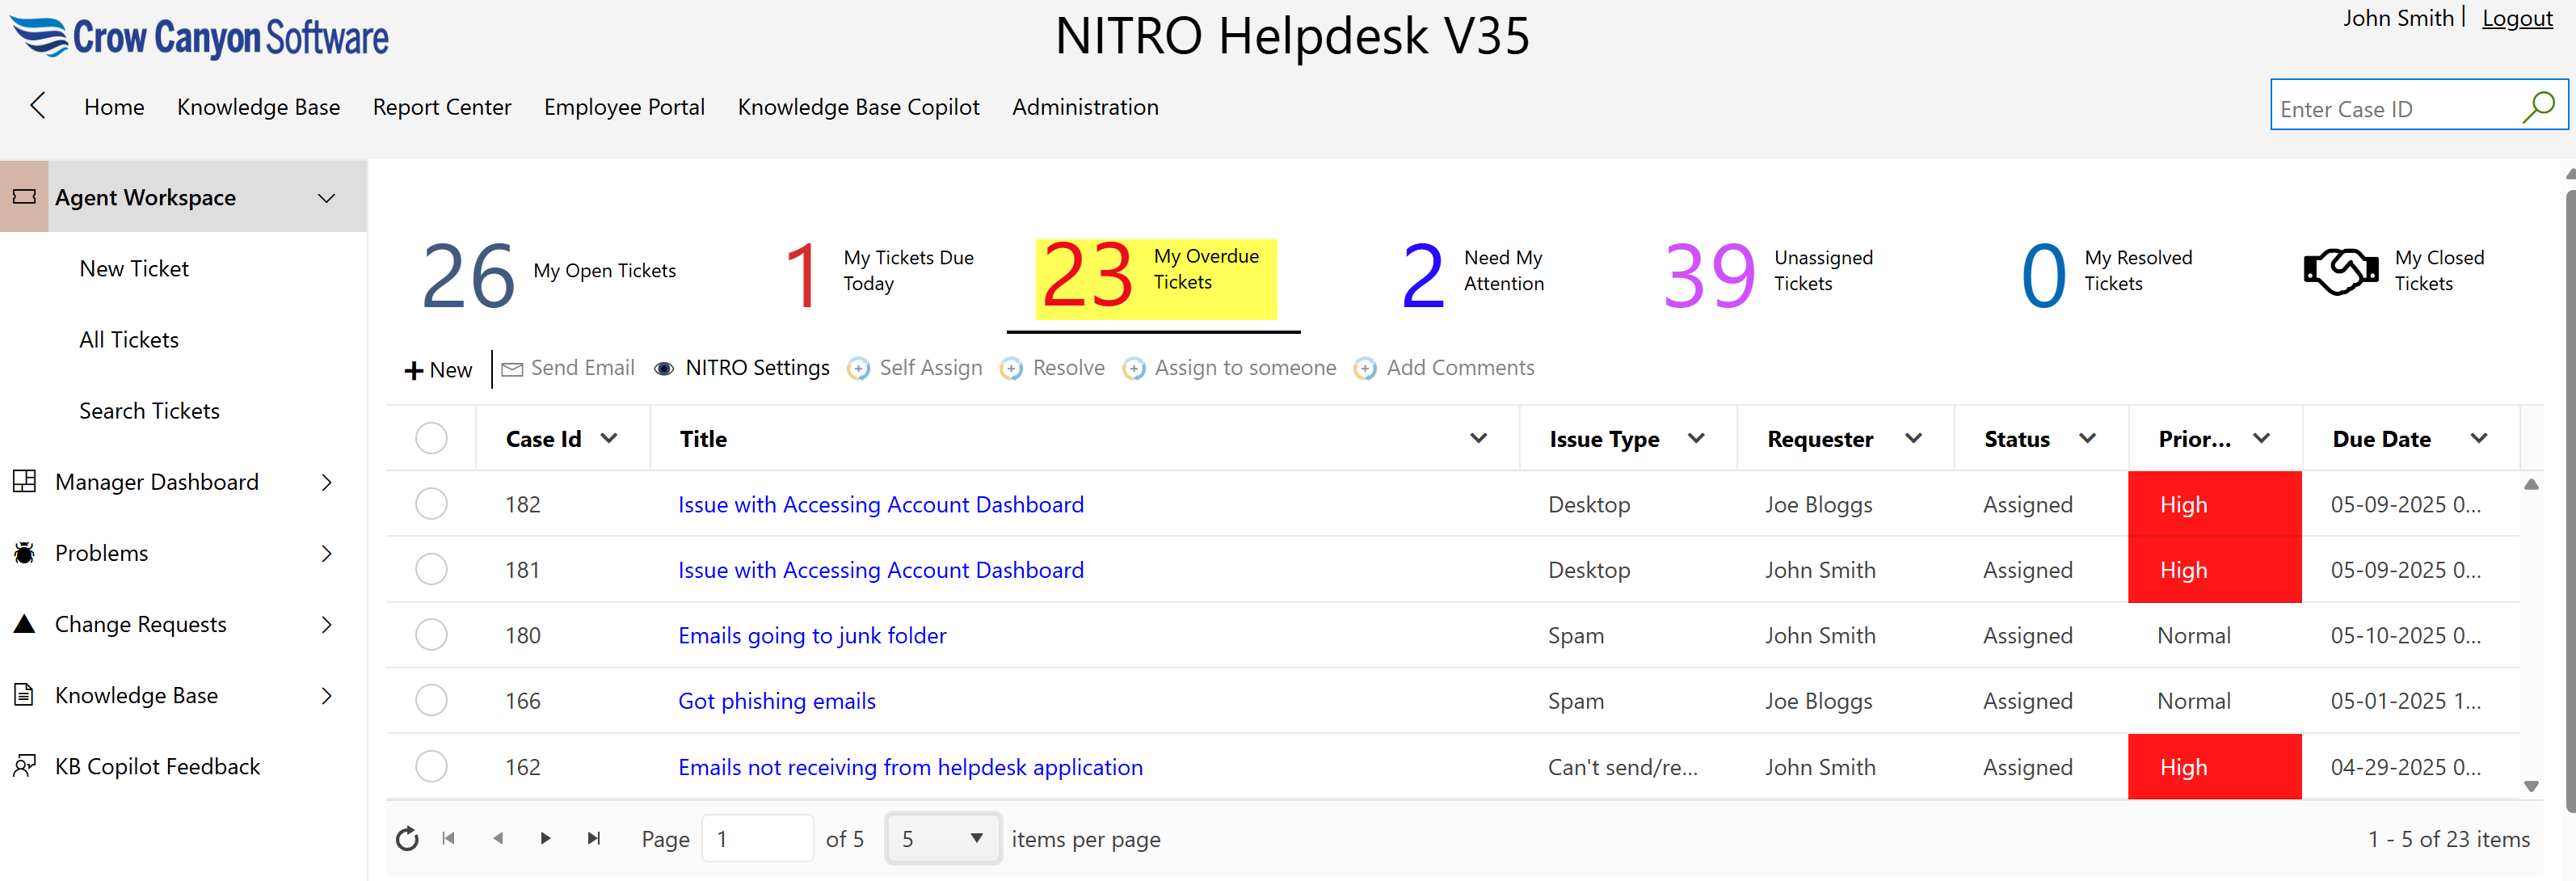Open the items per page dropdown
The height and width of the screenshot is (881, 2576).
942,838
